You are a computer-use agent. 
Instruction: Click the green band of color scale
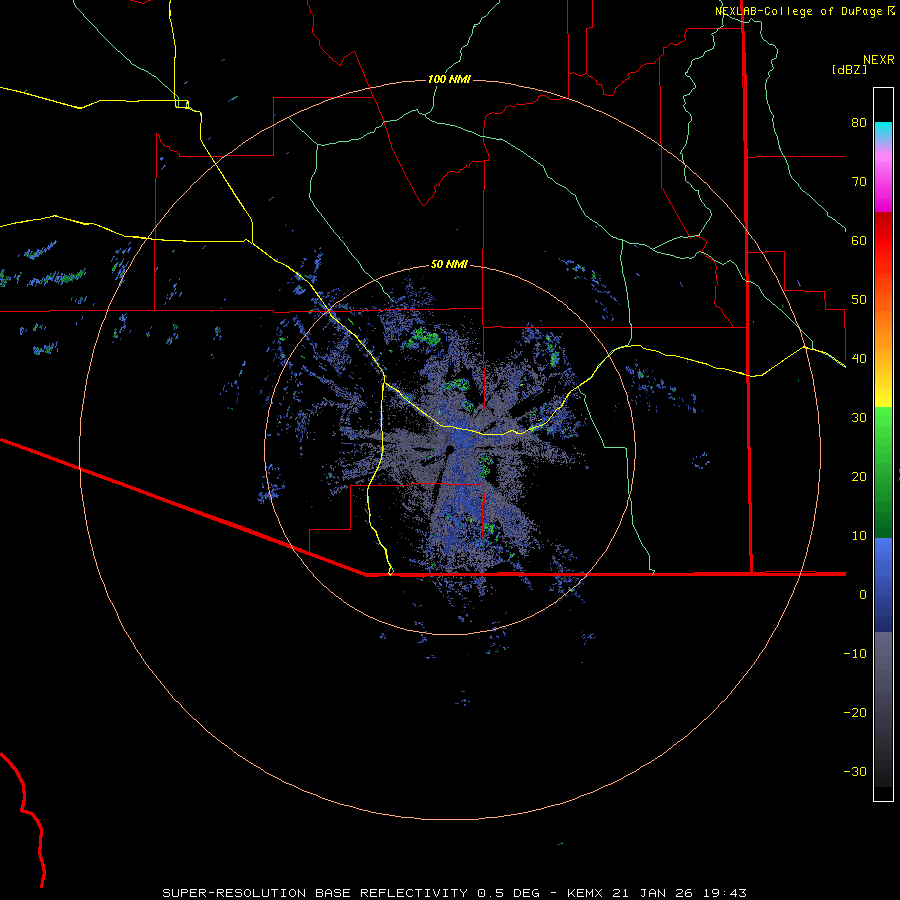[x=883, y=472]
